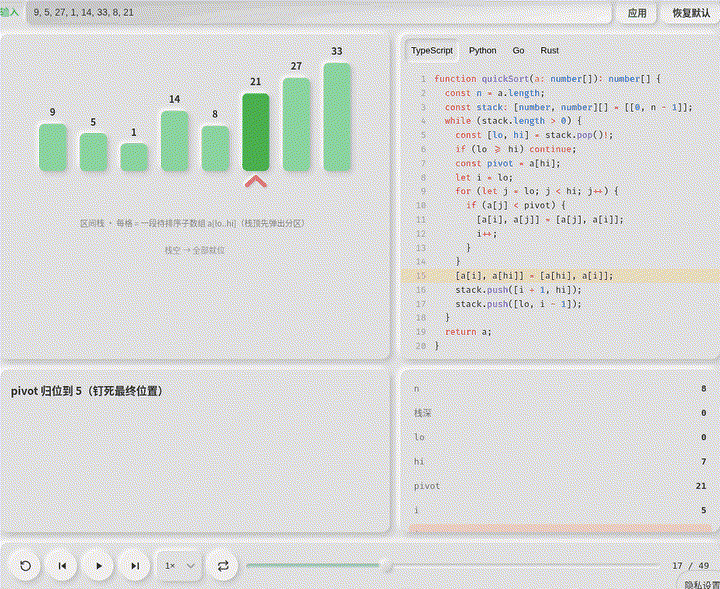The image size is (720, 589).
Task: Select the bar labeled 1
Action: pos(134,157)
